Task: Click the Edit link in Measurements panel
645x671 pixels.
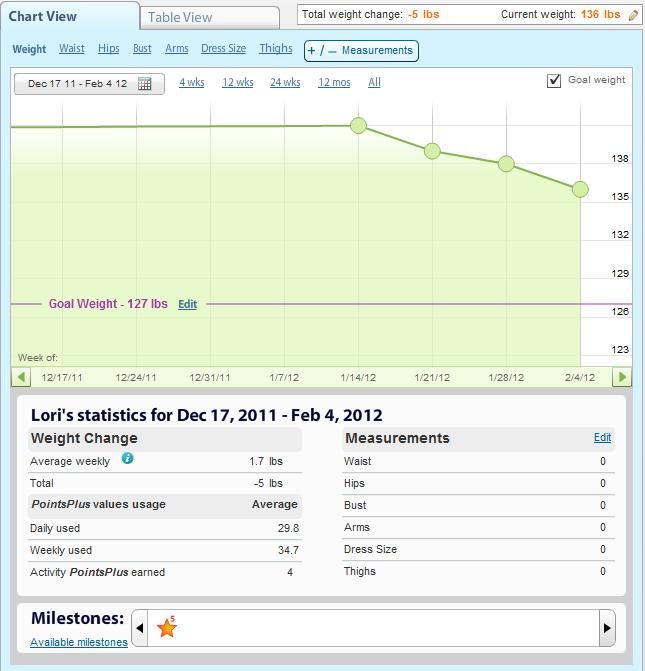Action: [x=602, y=437]
